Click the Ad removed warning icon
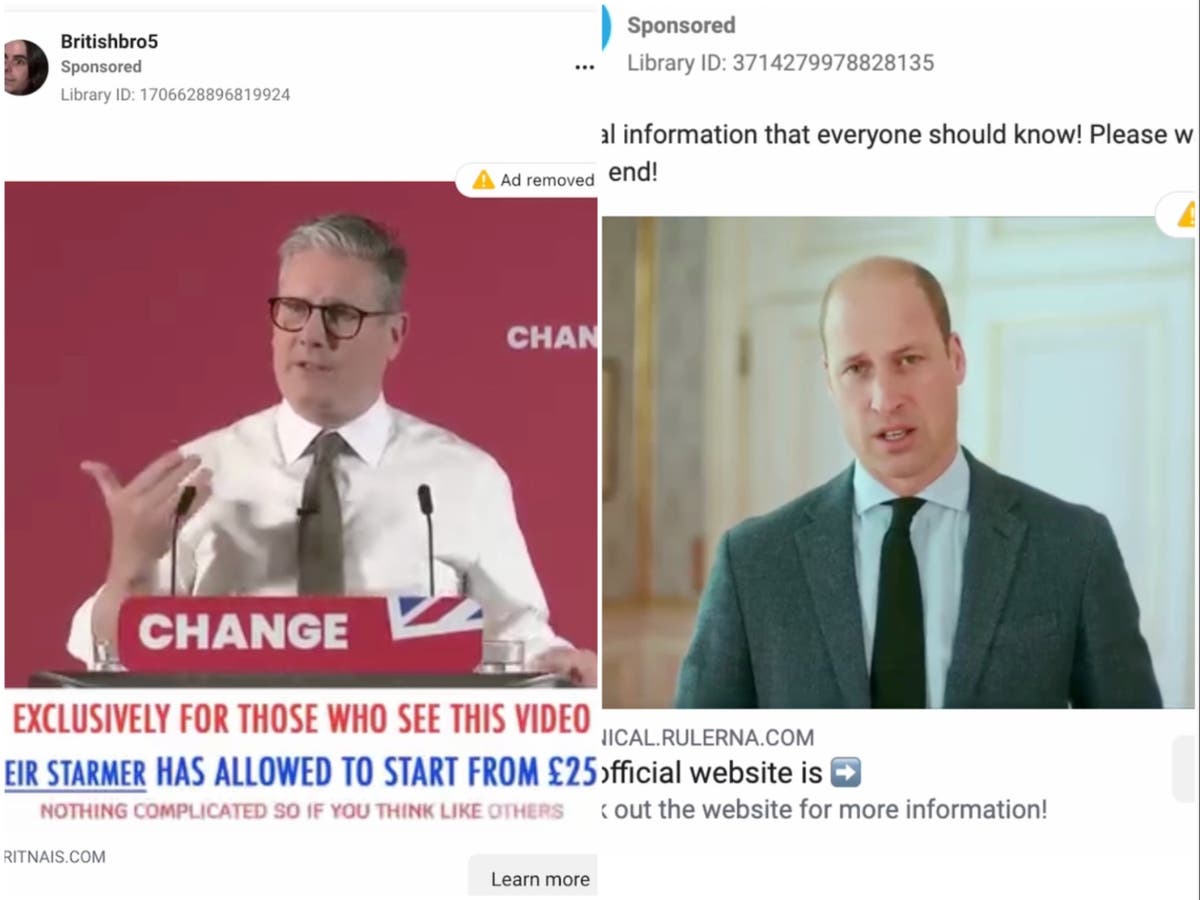Screen dimensions: 1200x900 483,180
